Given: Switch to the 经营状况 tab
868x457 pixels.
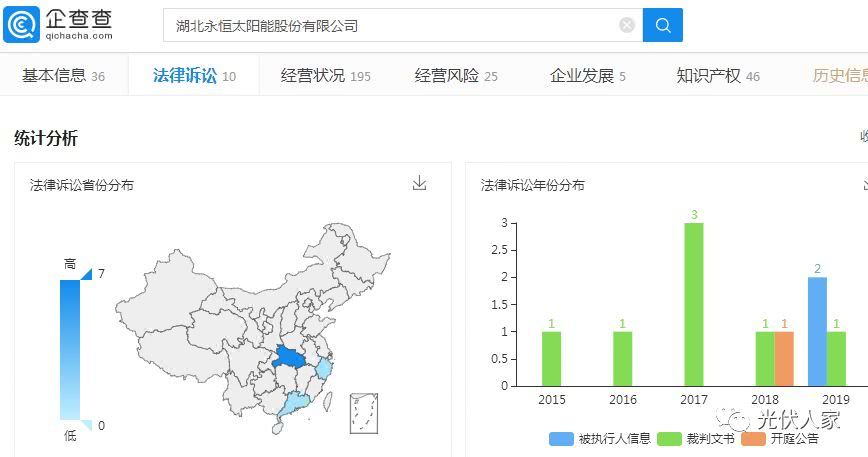Looking at the screenshot, I should point(325,76).
